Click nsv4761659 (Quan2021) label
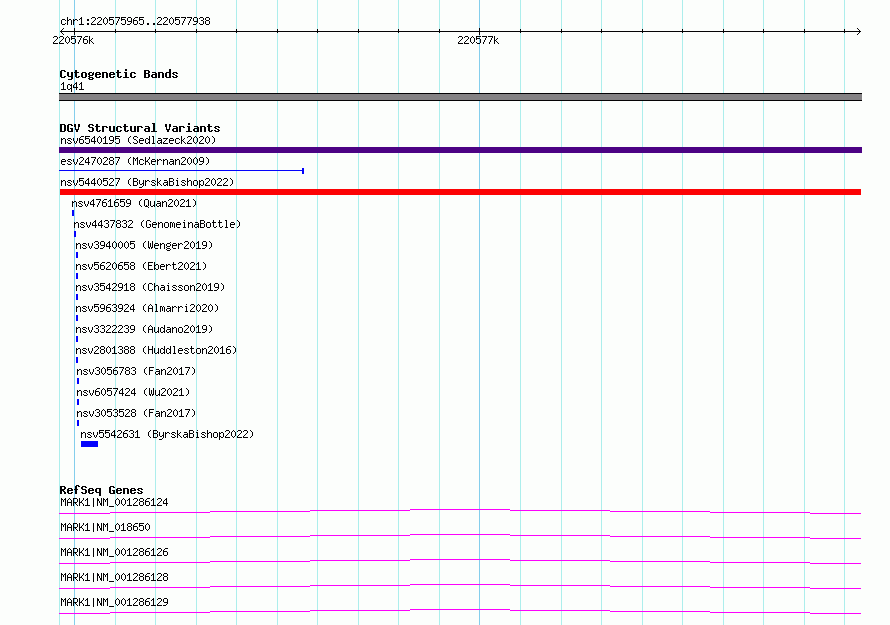Image resolution: width=890 pixels, height=625 pixels. (x=134, y=203)
